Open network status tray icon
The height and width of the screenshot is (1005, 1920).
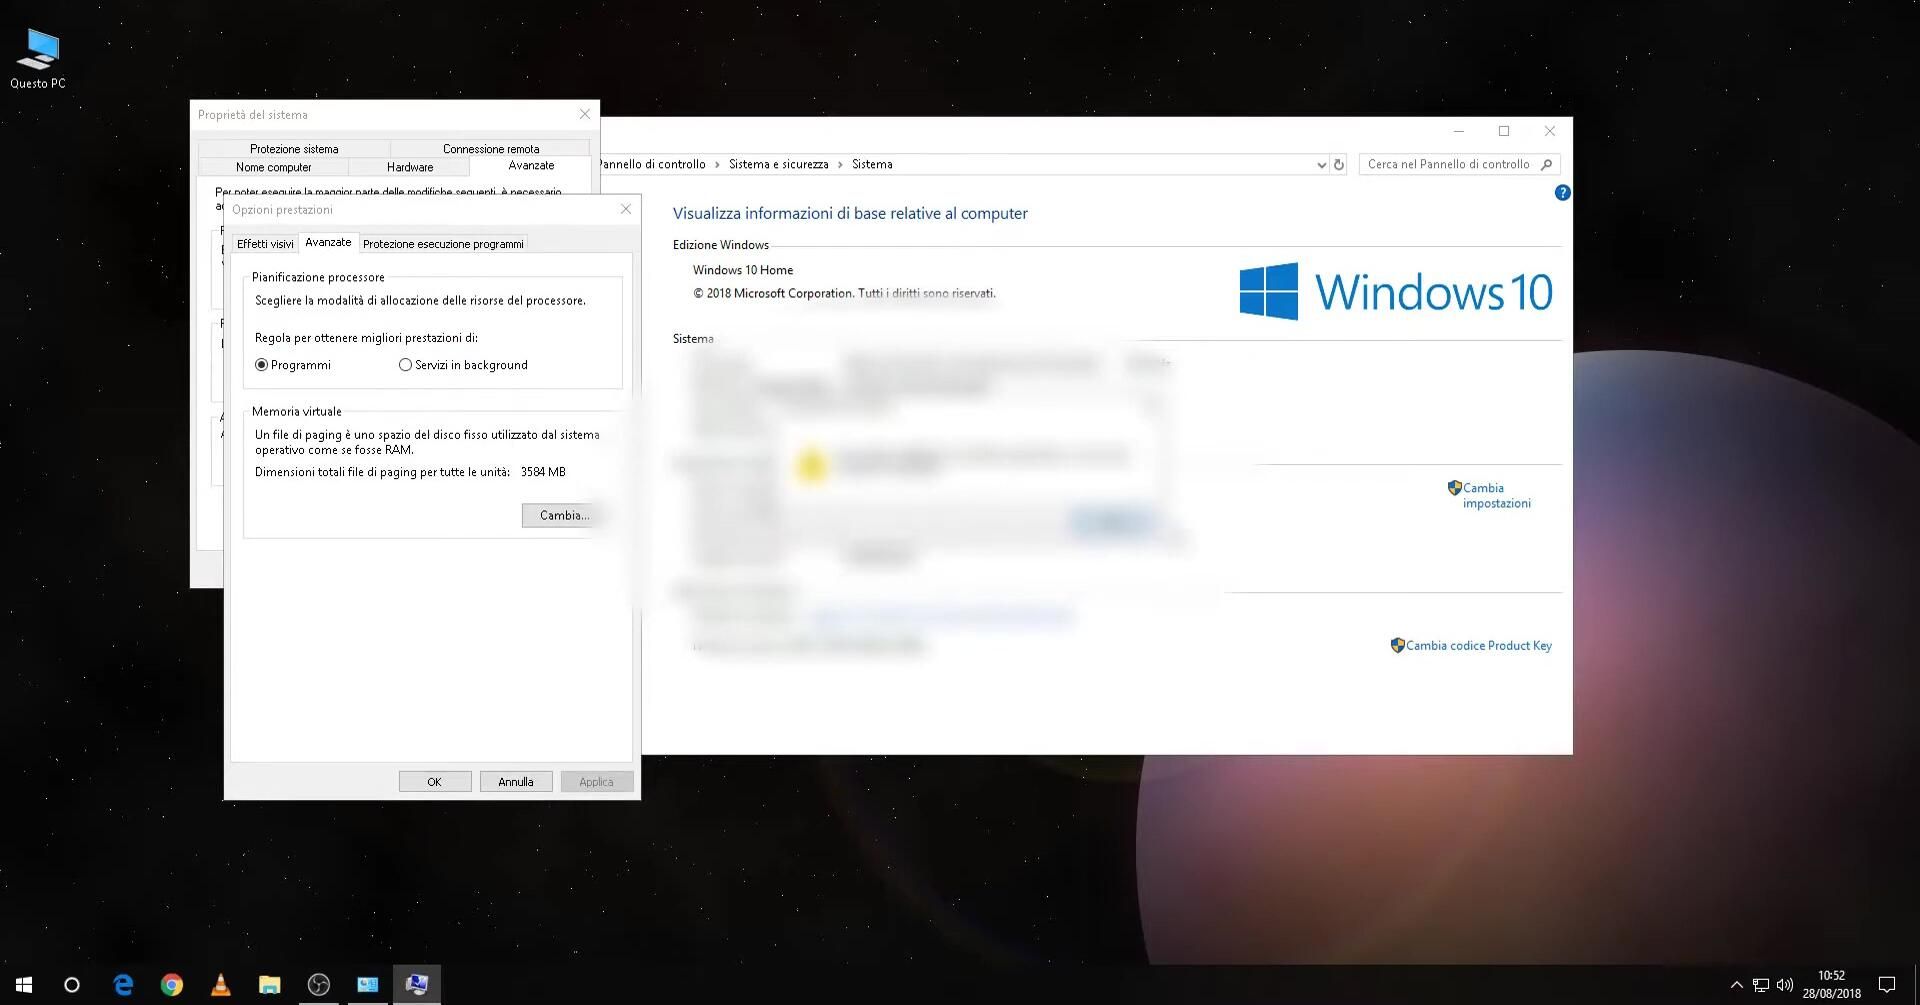(1761, 985)
